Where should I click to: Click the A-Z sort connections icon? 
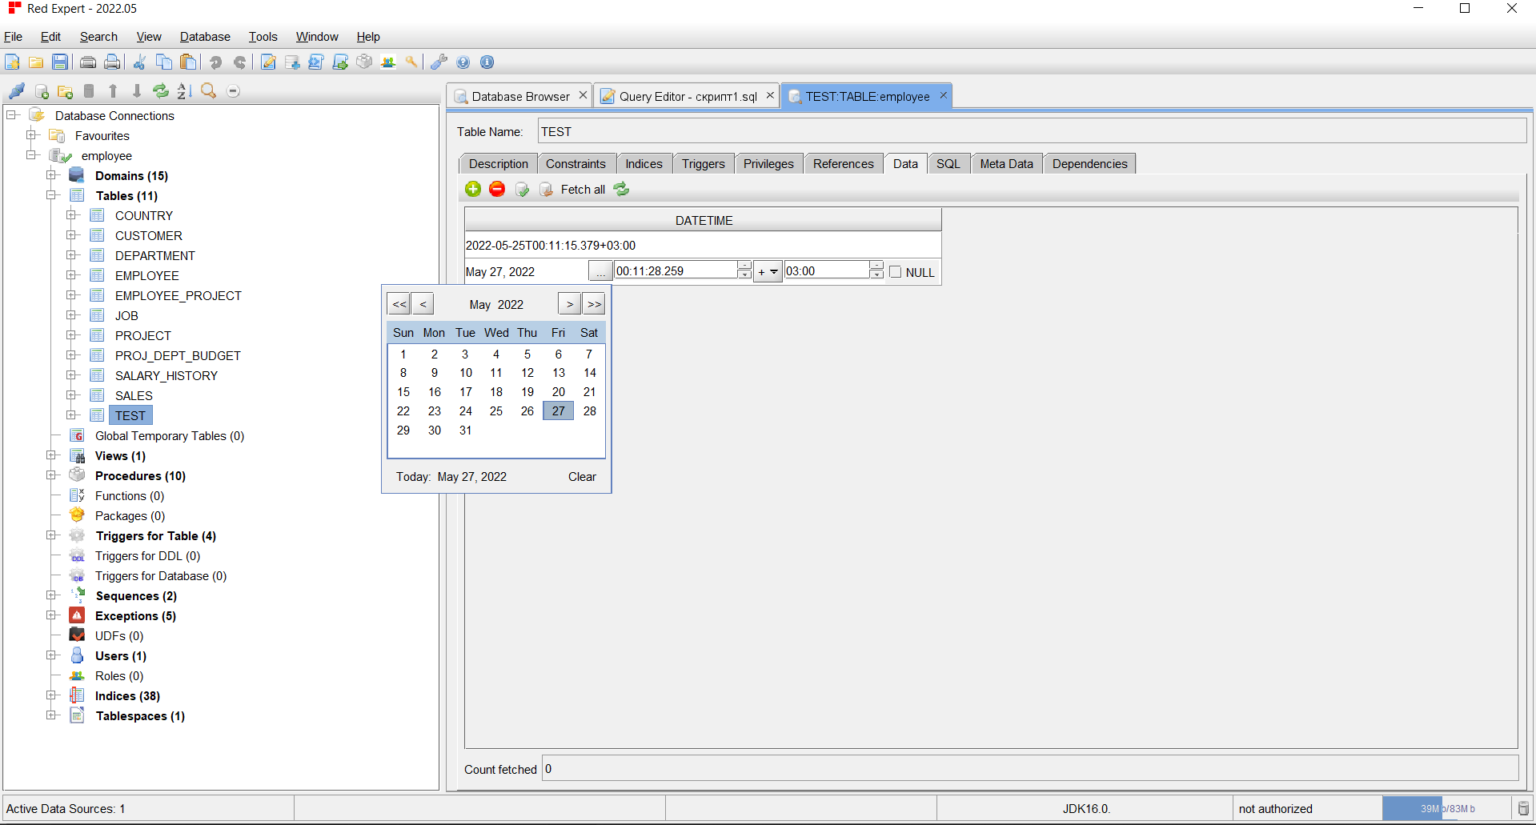pos(184,91)
